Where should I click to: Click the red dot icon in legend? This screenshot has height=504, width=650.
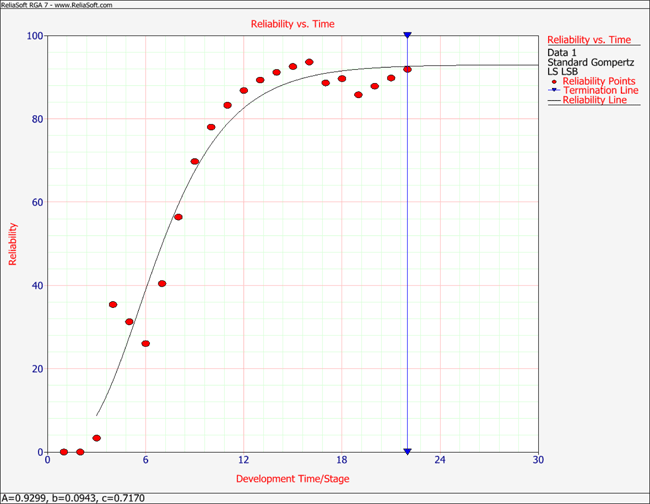pos(556,81)
